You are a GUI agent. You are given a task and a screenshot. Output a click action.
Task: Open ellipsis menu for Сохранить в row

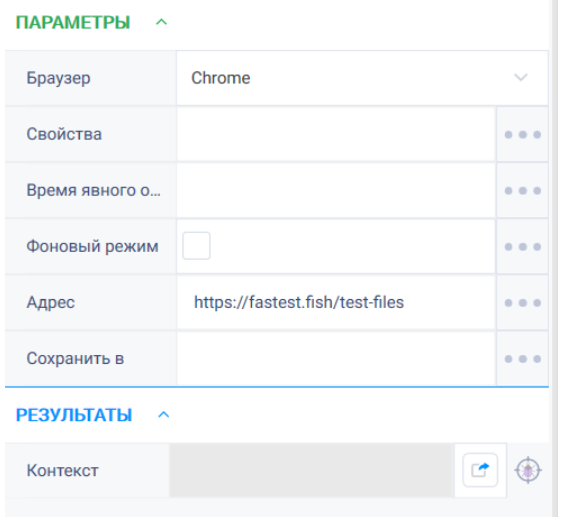pos(522,359)
